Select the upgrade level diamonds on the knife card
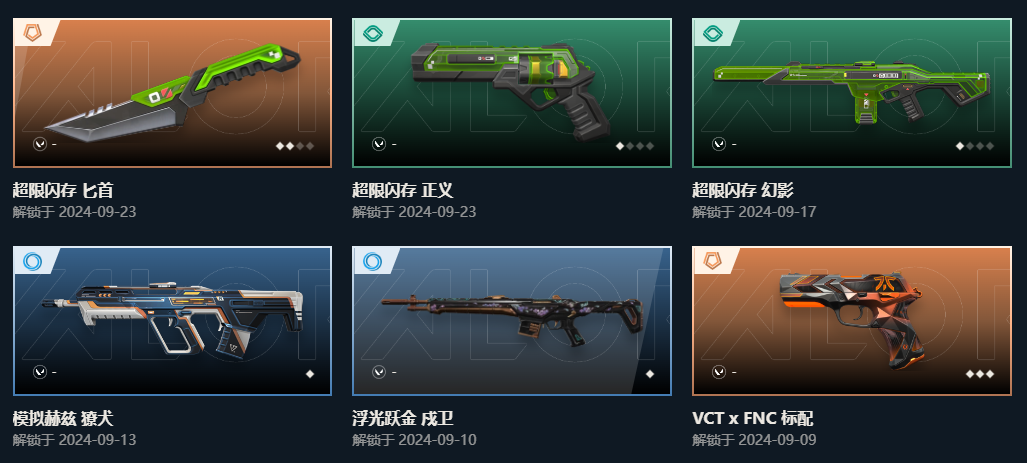 295,146
